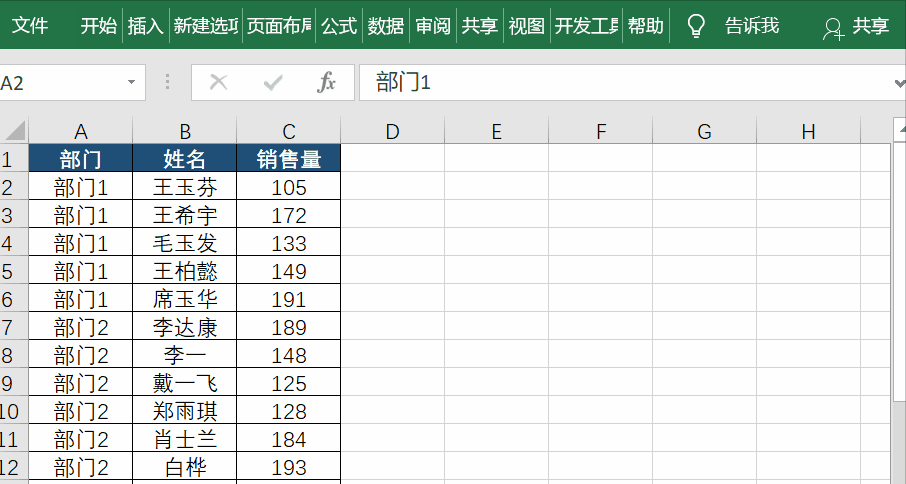Select column D header

pos(393,131)
